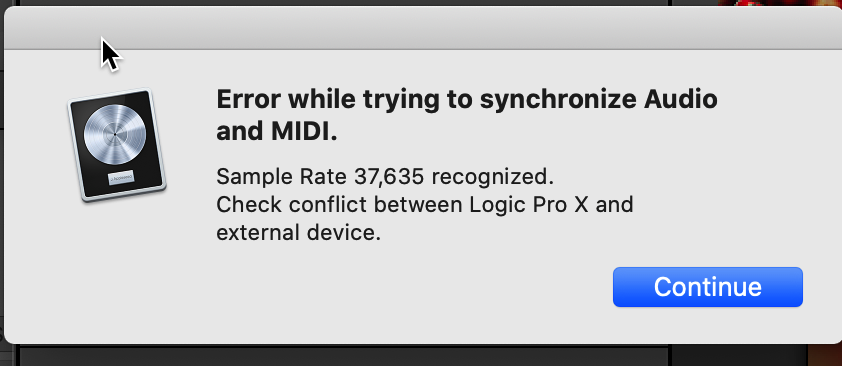Click empty dialog area below app icon

pyautogui.click(x=117, y=268)
